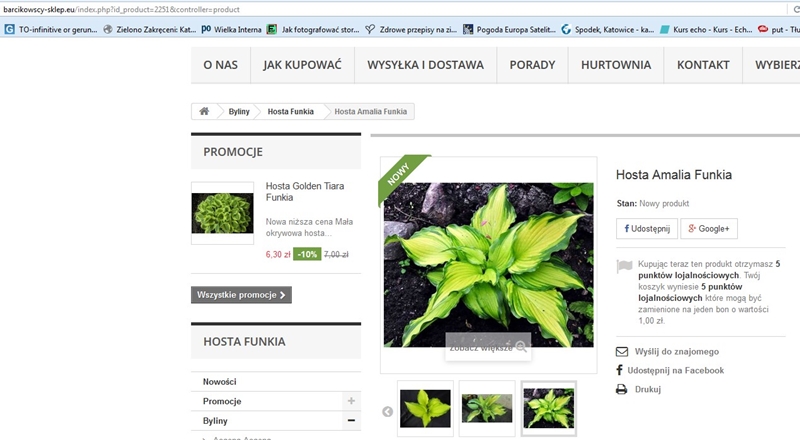This screenshot has height=440, width=800.
Task: Click the Hosta Funkia breadcrumb link
Action: click(x=290, y=112)
